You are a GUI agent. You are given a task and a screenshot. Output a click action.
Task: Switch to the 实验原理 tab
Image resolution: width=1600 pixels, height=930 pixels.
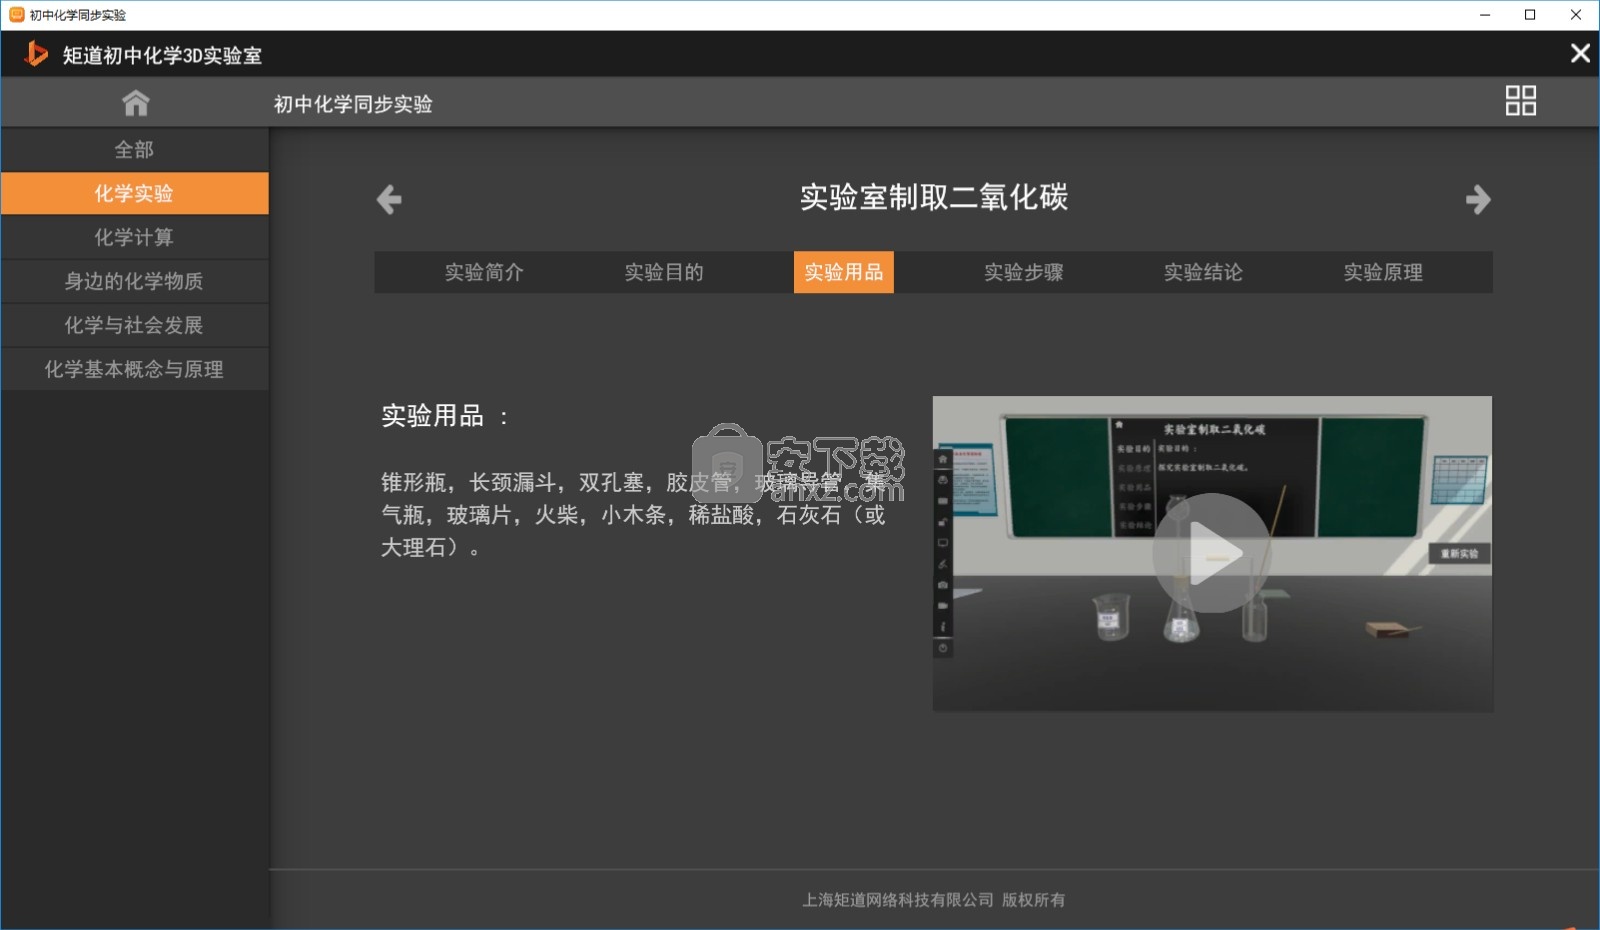tap(1383, 272)
